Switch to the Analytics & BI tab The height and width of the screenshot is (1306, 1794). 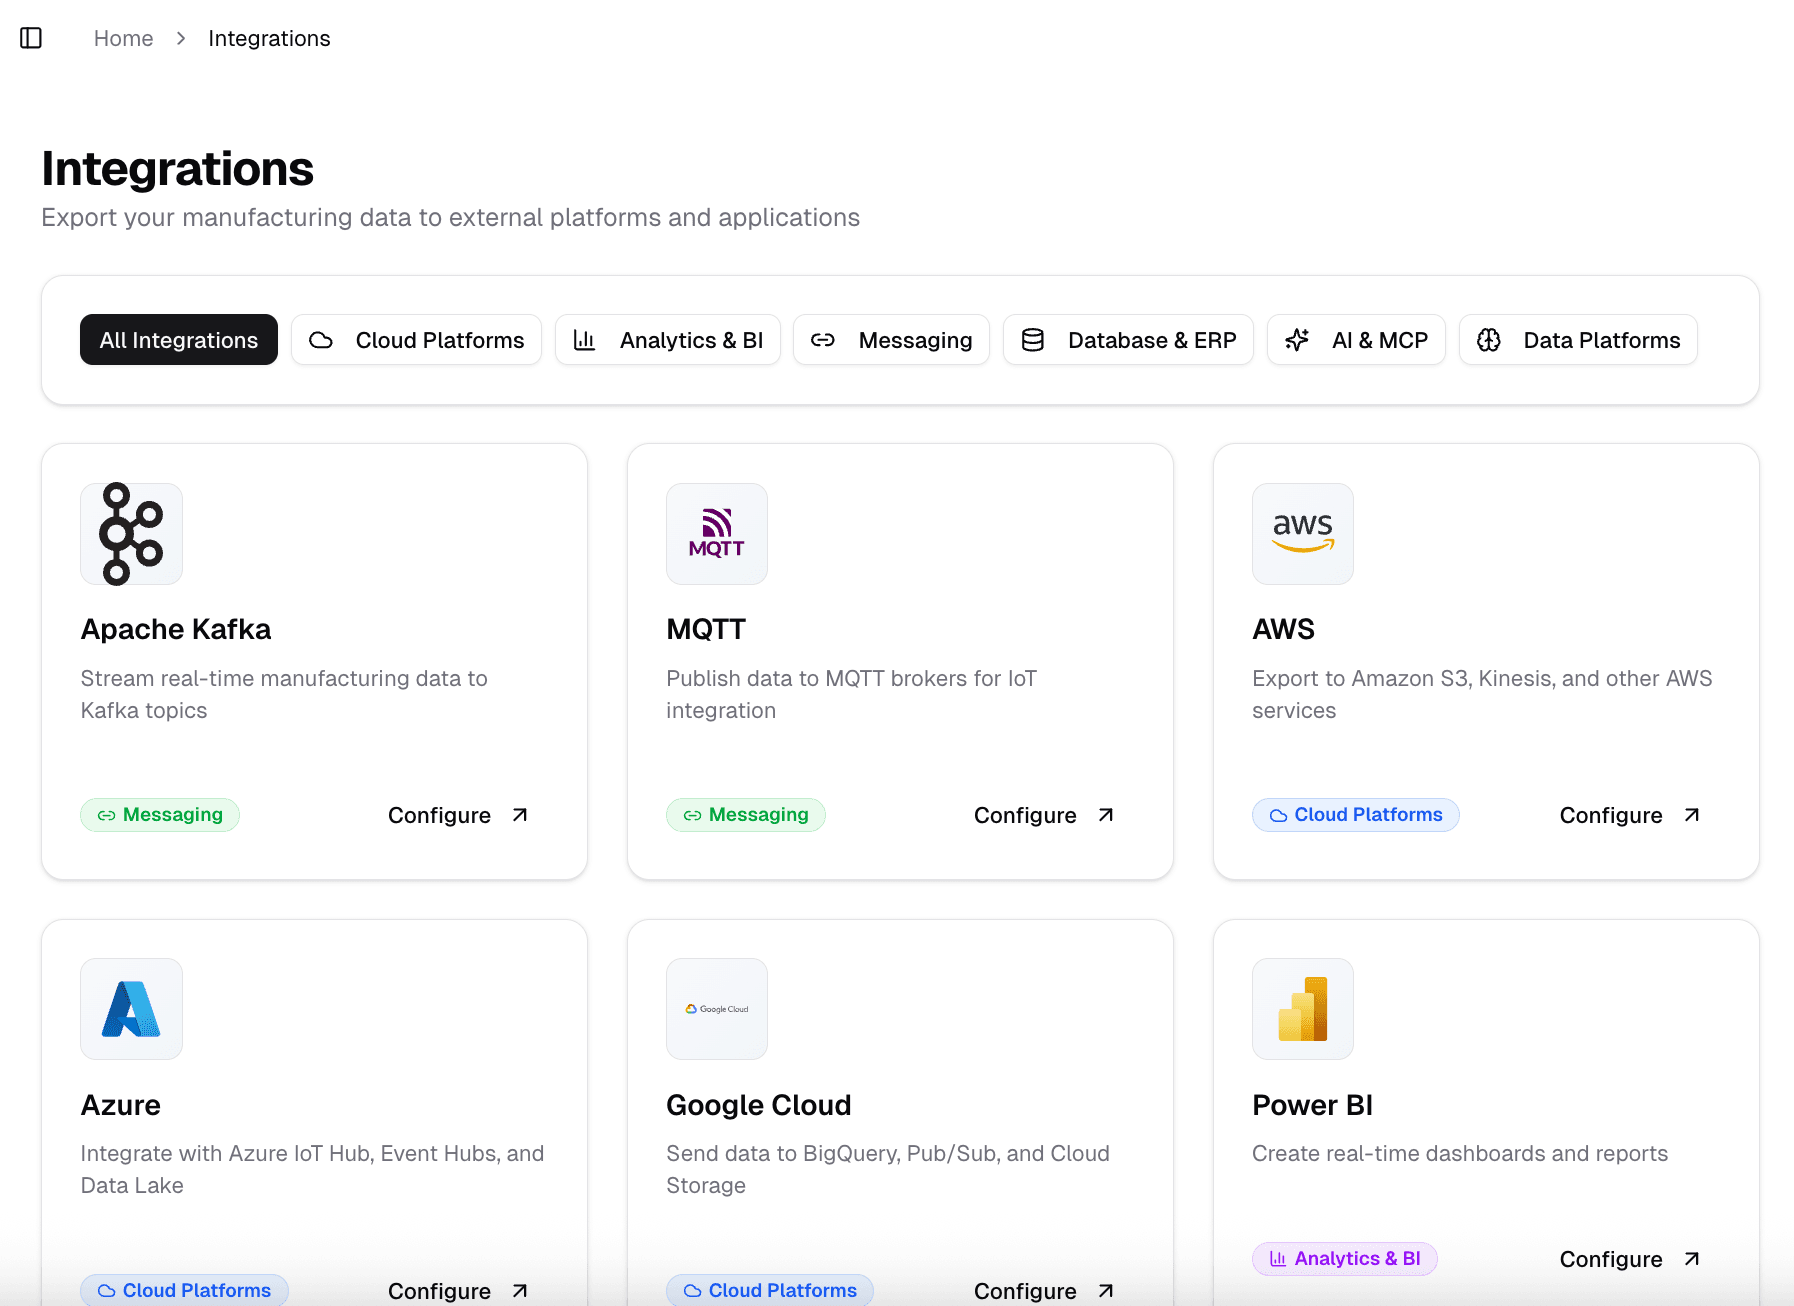coord(667,340)
